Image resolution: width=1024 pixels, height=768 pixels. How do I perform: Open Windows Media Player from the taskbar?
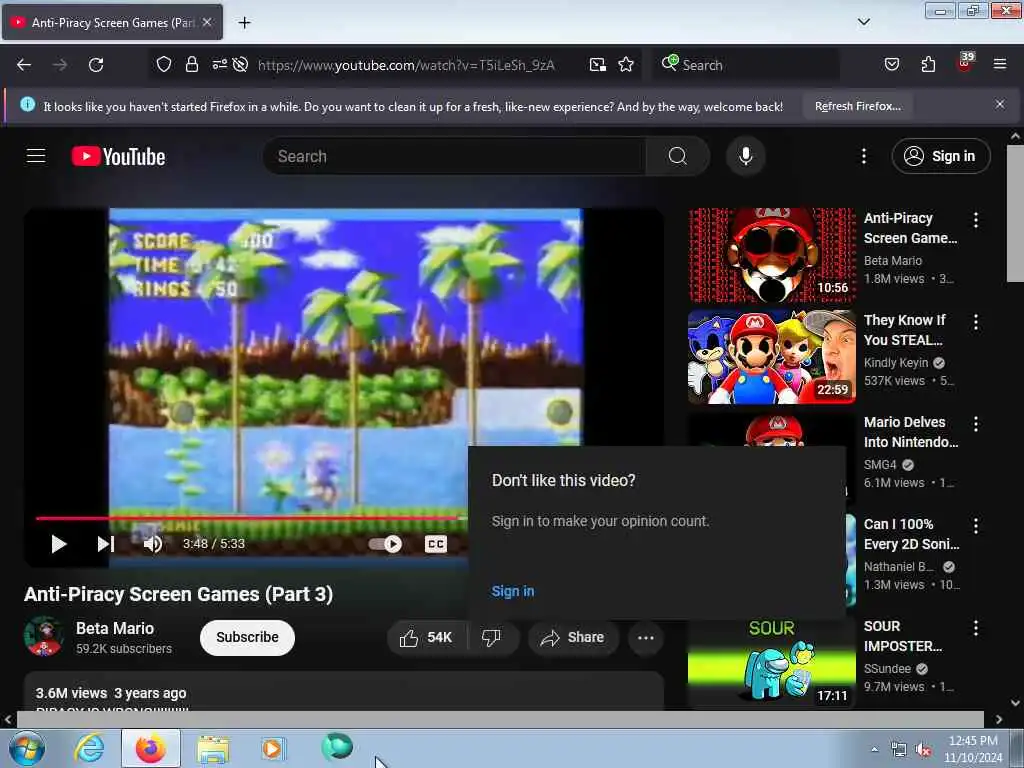click(x=272, y=748)
